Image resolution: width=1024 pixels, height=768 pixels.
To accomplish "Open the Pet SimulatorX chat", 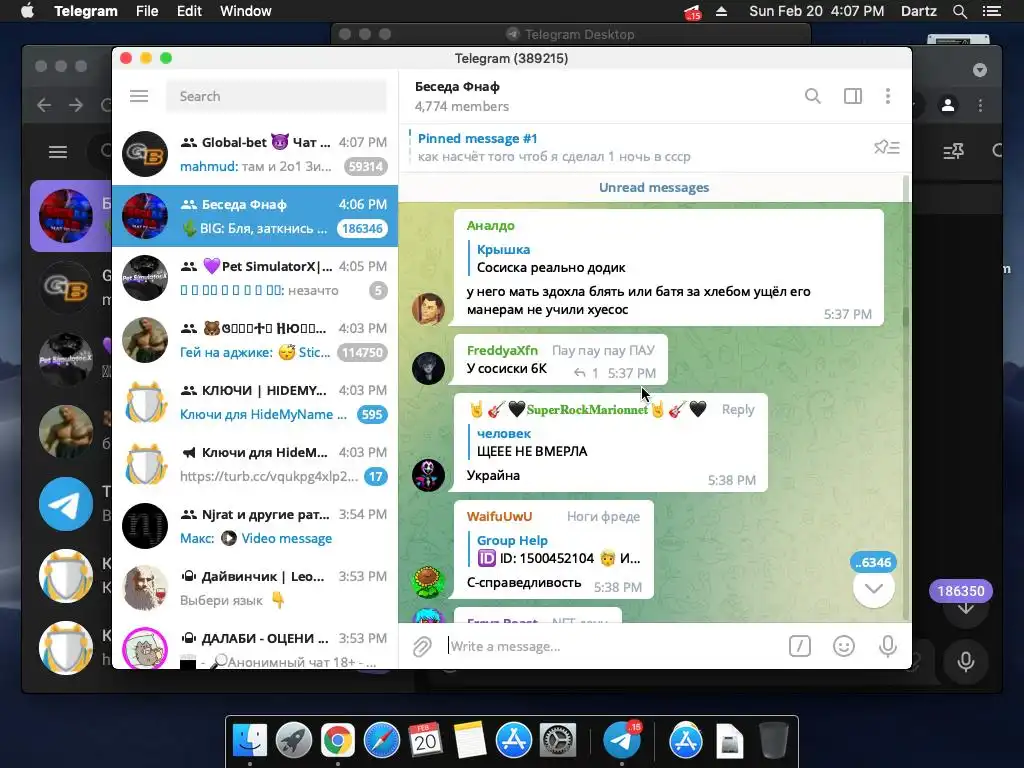I will (255, 278).
